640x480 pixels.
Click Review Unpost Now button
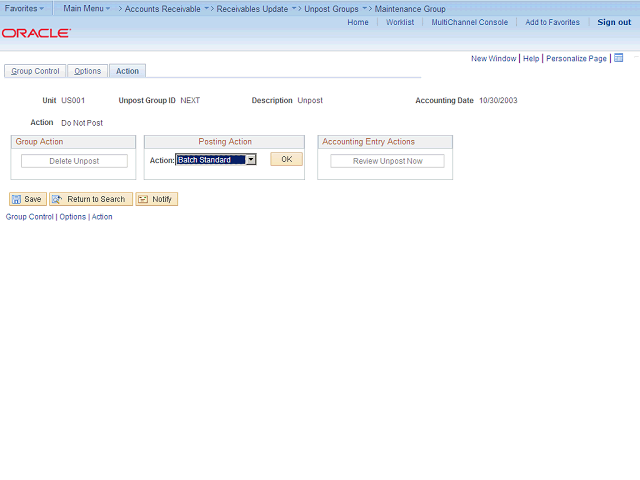coord(387,161)
